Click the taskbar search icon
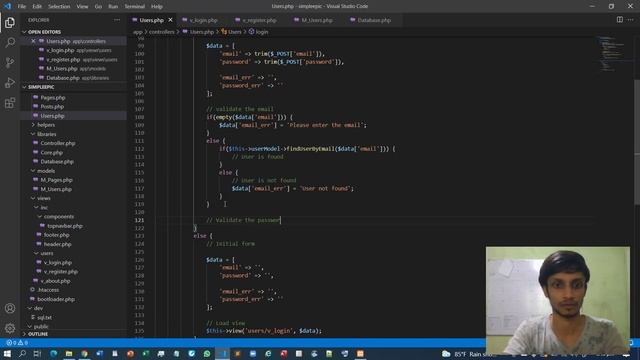Image resolution: width=640 pixels, height=360 pixels. pos(22,353)
